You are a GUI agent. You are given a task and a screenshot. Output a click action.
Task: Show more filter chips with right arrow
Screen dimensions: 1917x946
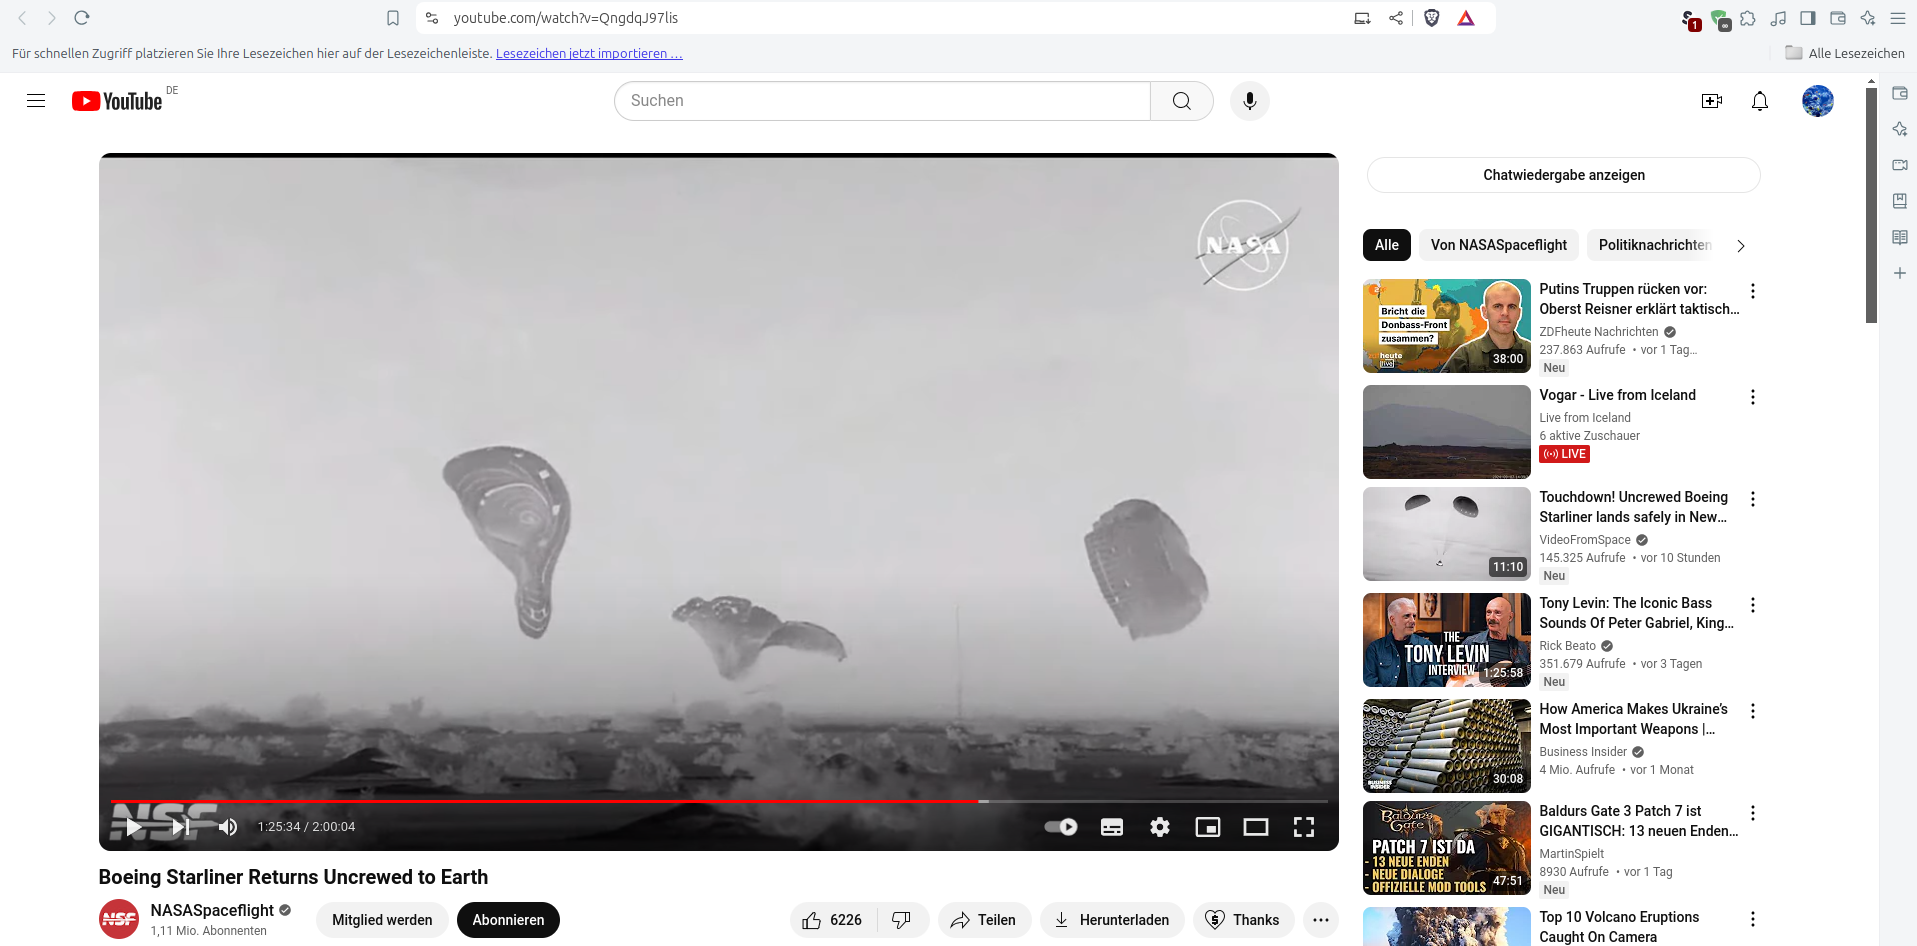[x=1741, y=245]
